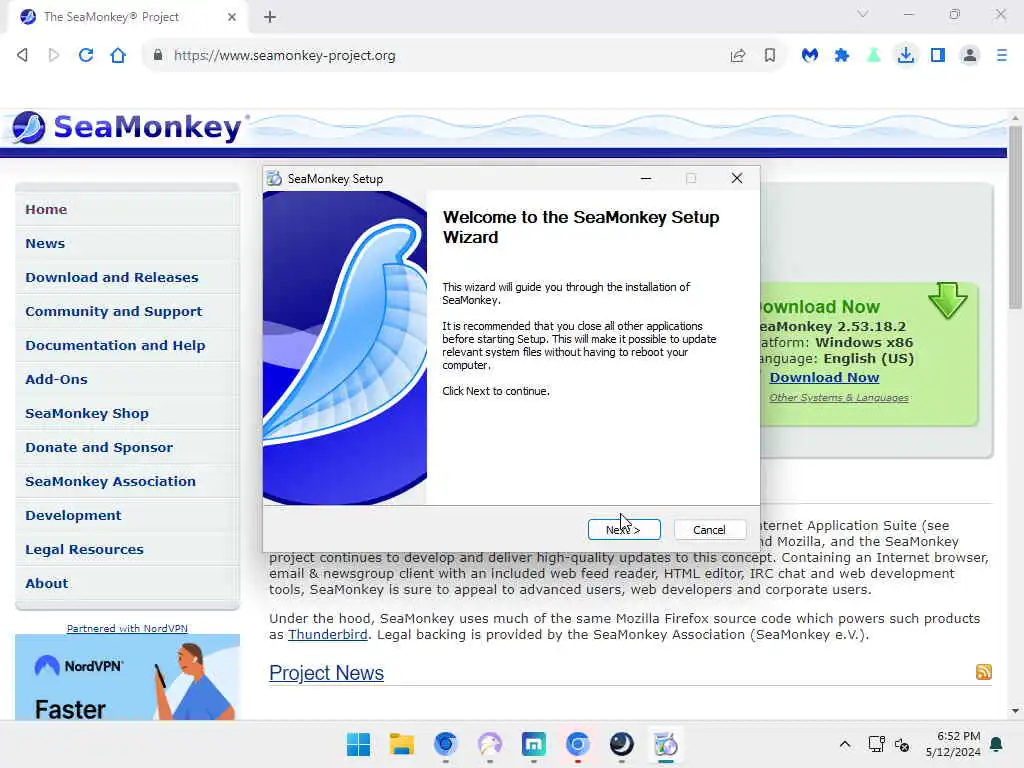This screenshot has height=768, width=1024.
Task: Click the green download arrow graphic
Action: click(x=948, y=300)
